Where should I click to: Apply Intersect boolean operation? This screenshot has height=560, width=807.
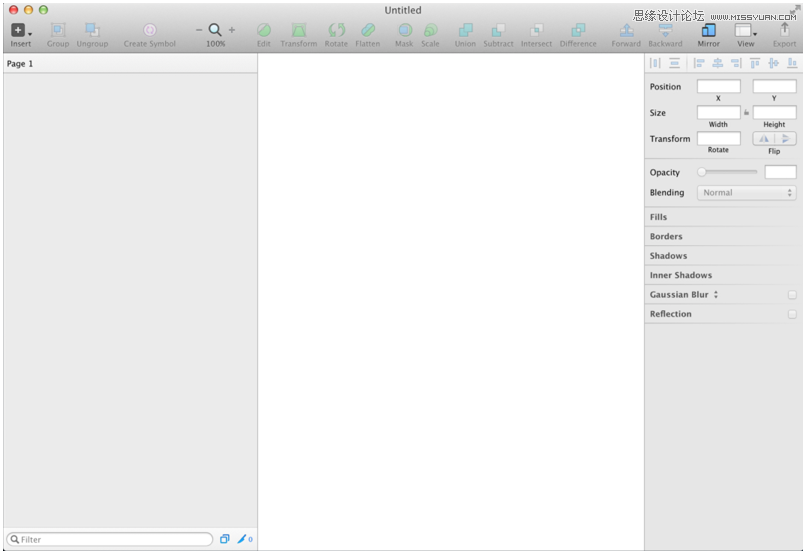click(x=536, y=30)
